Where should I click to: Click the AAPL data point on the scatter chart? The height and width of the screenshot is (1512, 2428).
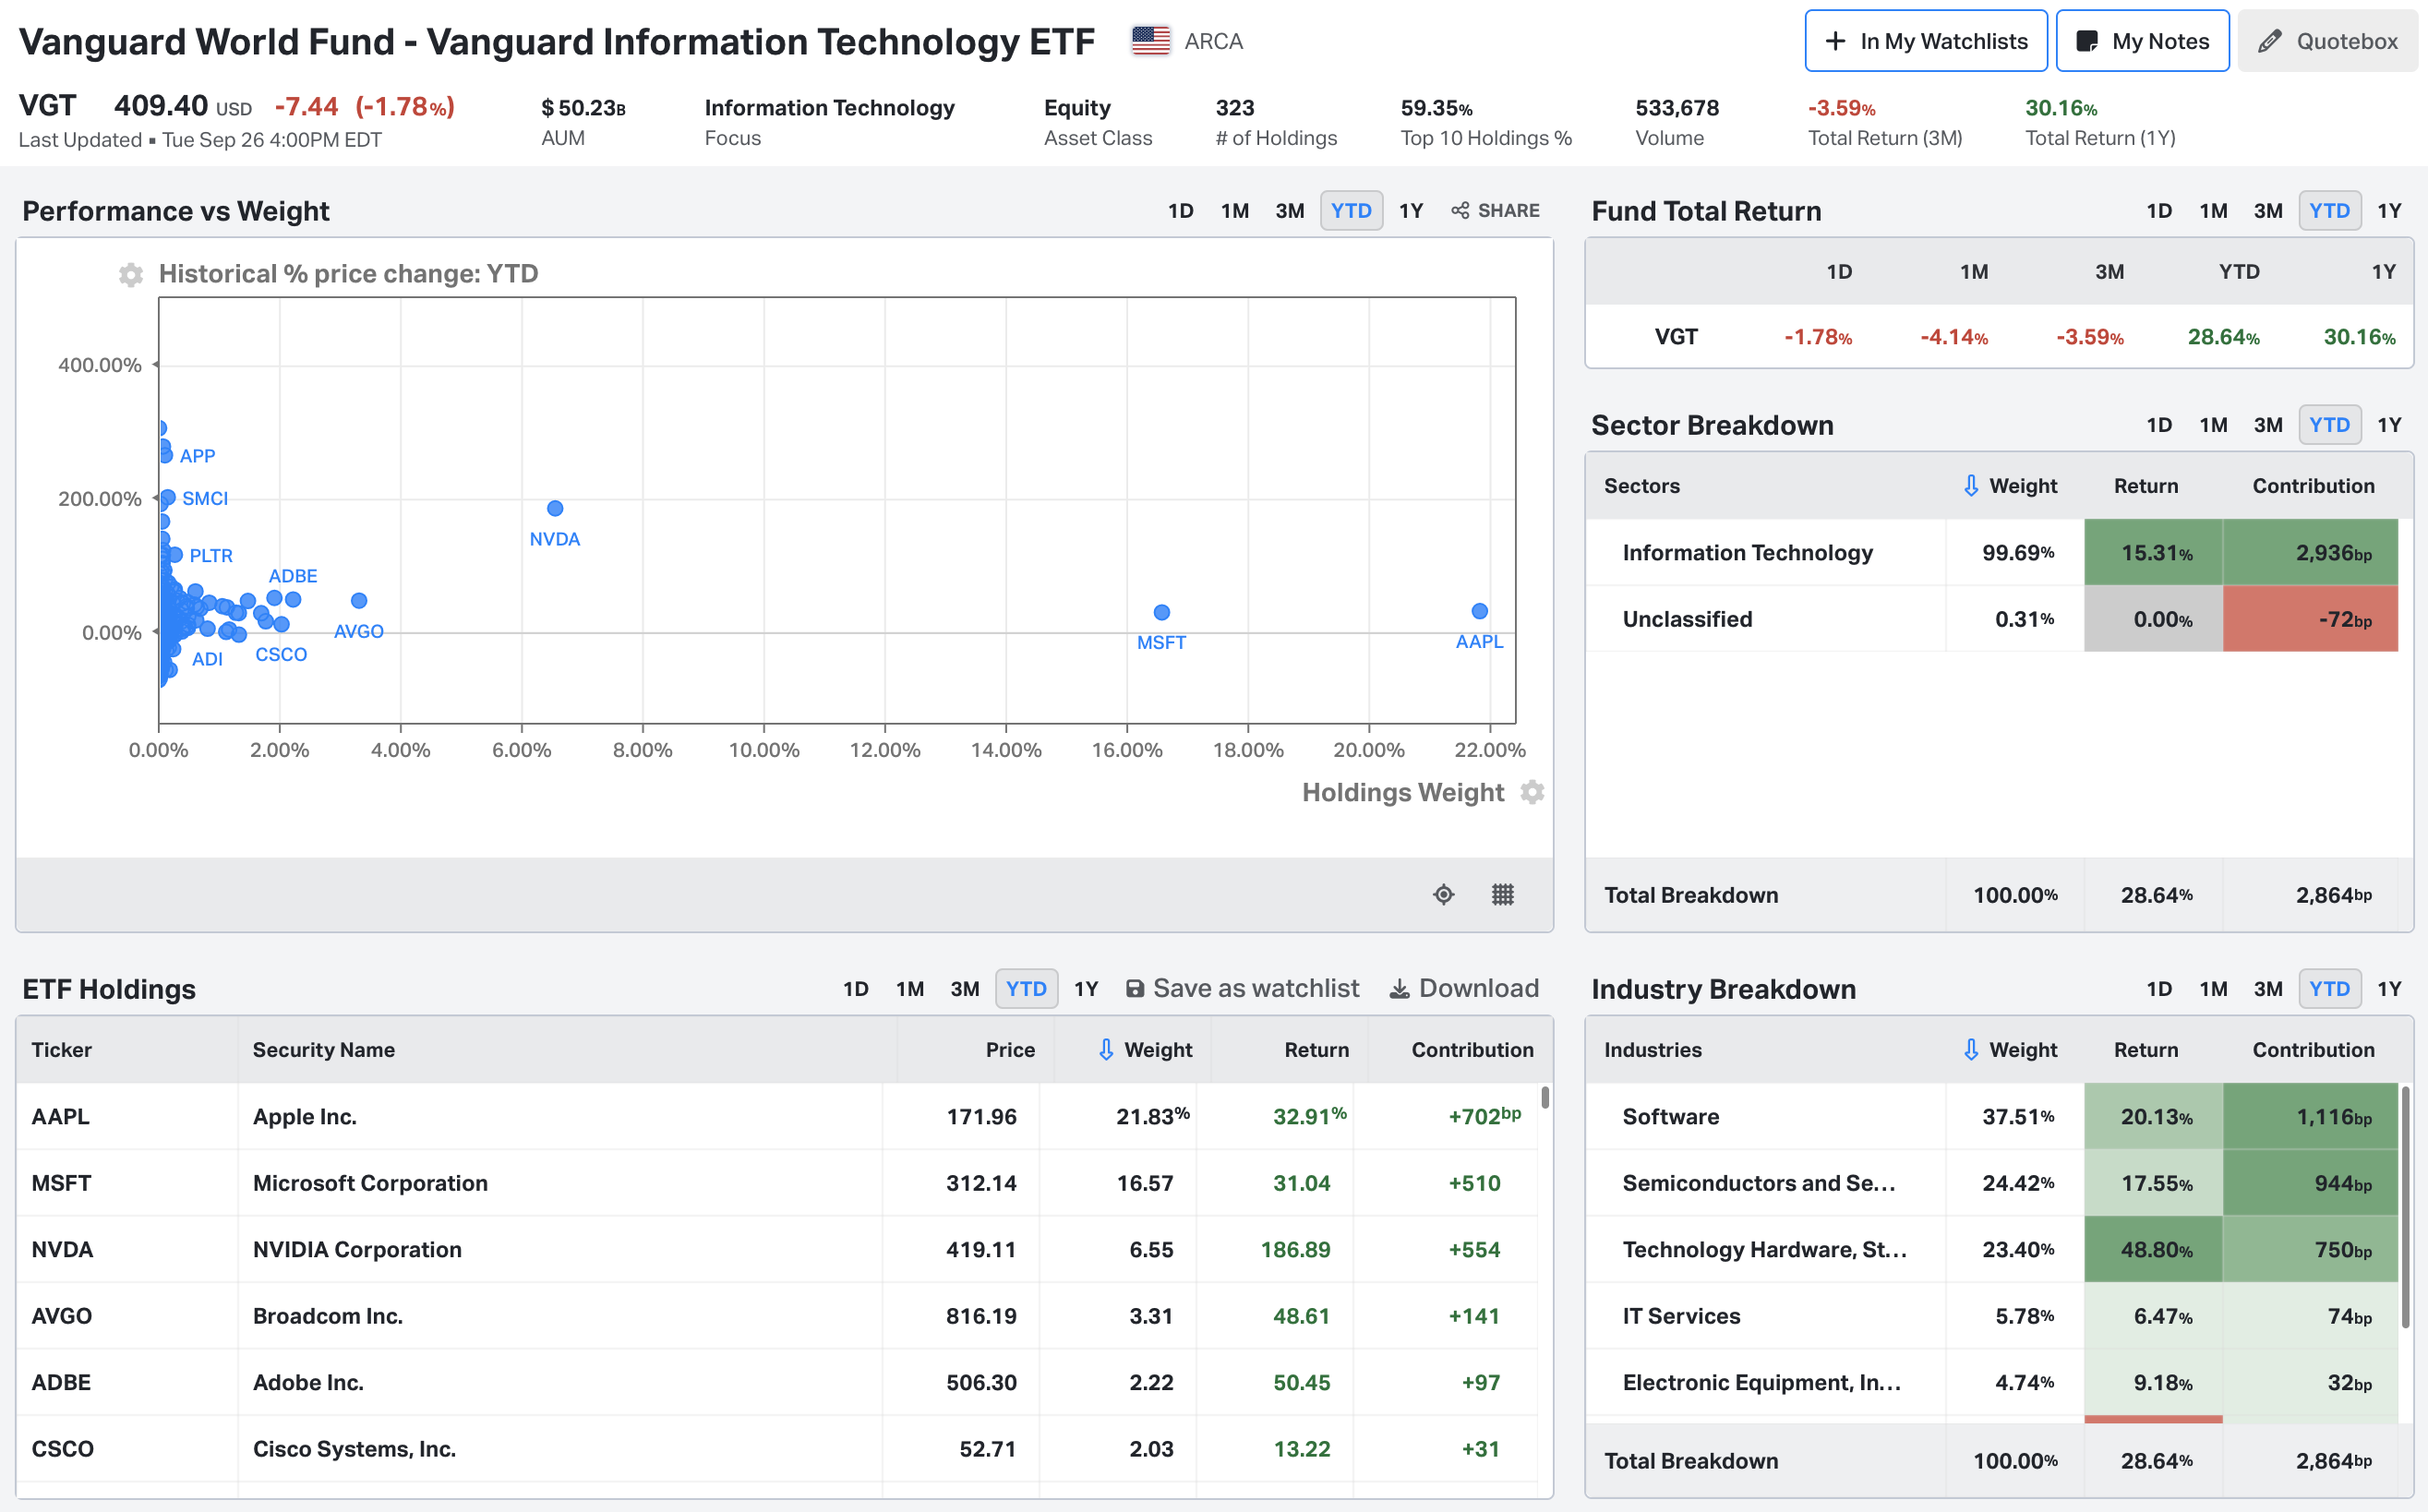click(x=1480, y=611)
